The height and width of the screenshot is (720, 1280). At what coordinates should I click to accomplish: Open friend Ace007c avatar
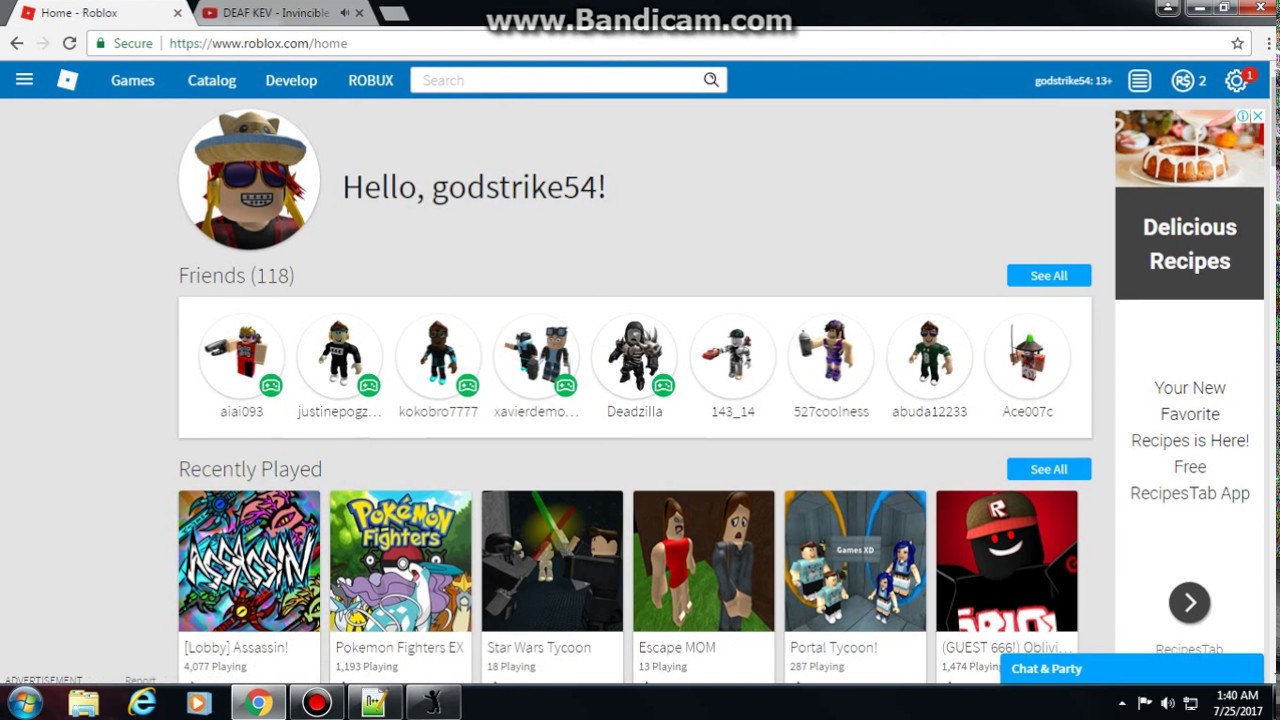[1027, 356]
